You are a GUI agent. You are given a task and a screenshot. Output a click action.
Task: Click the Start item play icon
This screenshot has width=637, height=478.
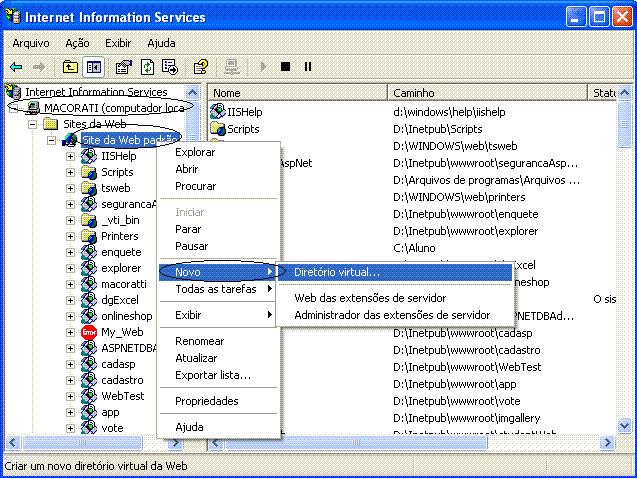click(263, 67)
